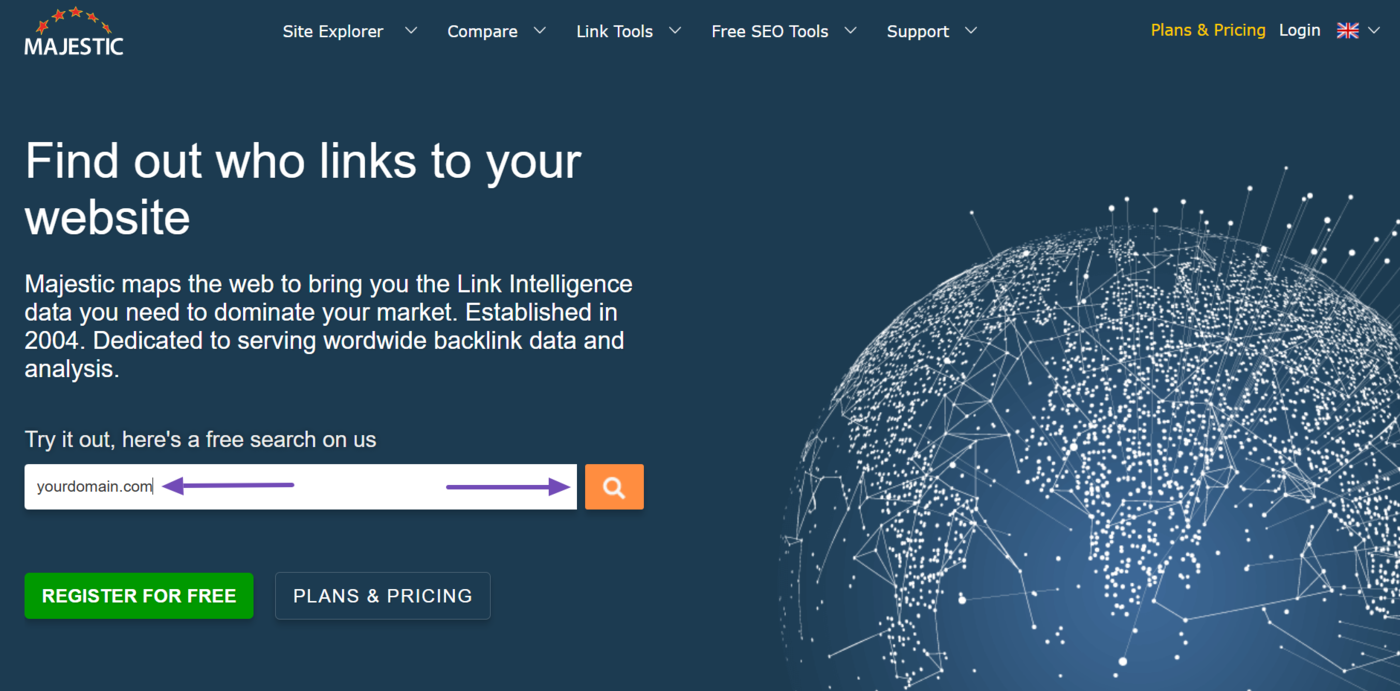Click the orange magnifying glass search button

pyautogui.click(x=614, y=487)
